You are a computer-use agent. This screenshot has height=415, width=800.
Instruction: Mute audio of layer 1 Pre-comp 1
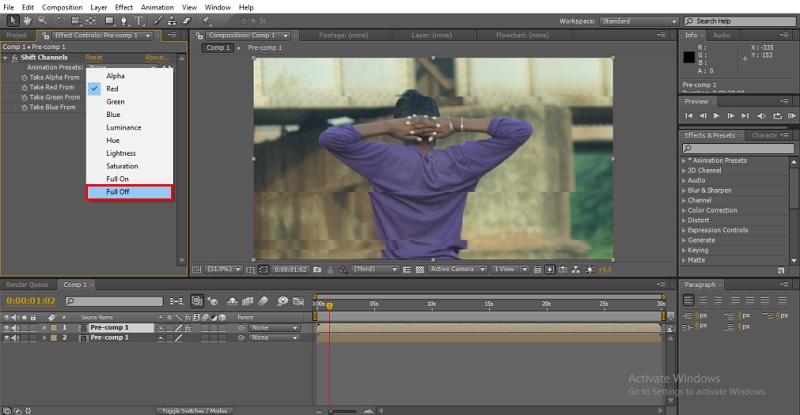(x=15, y=328)
